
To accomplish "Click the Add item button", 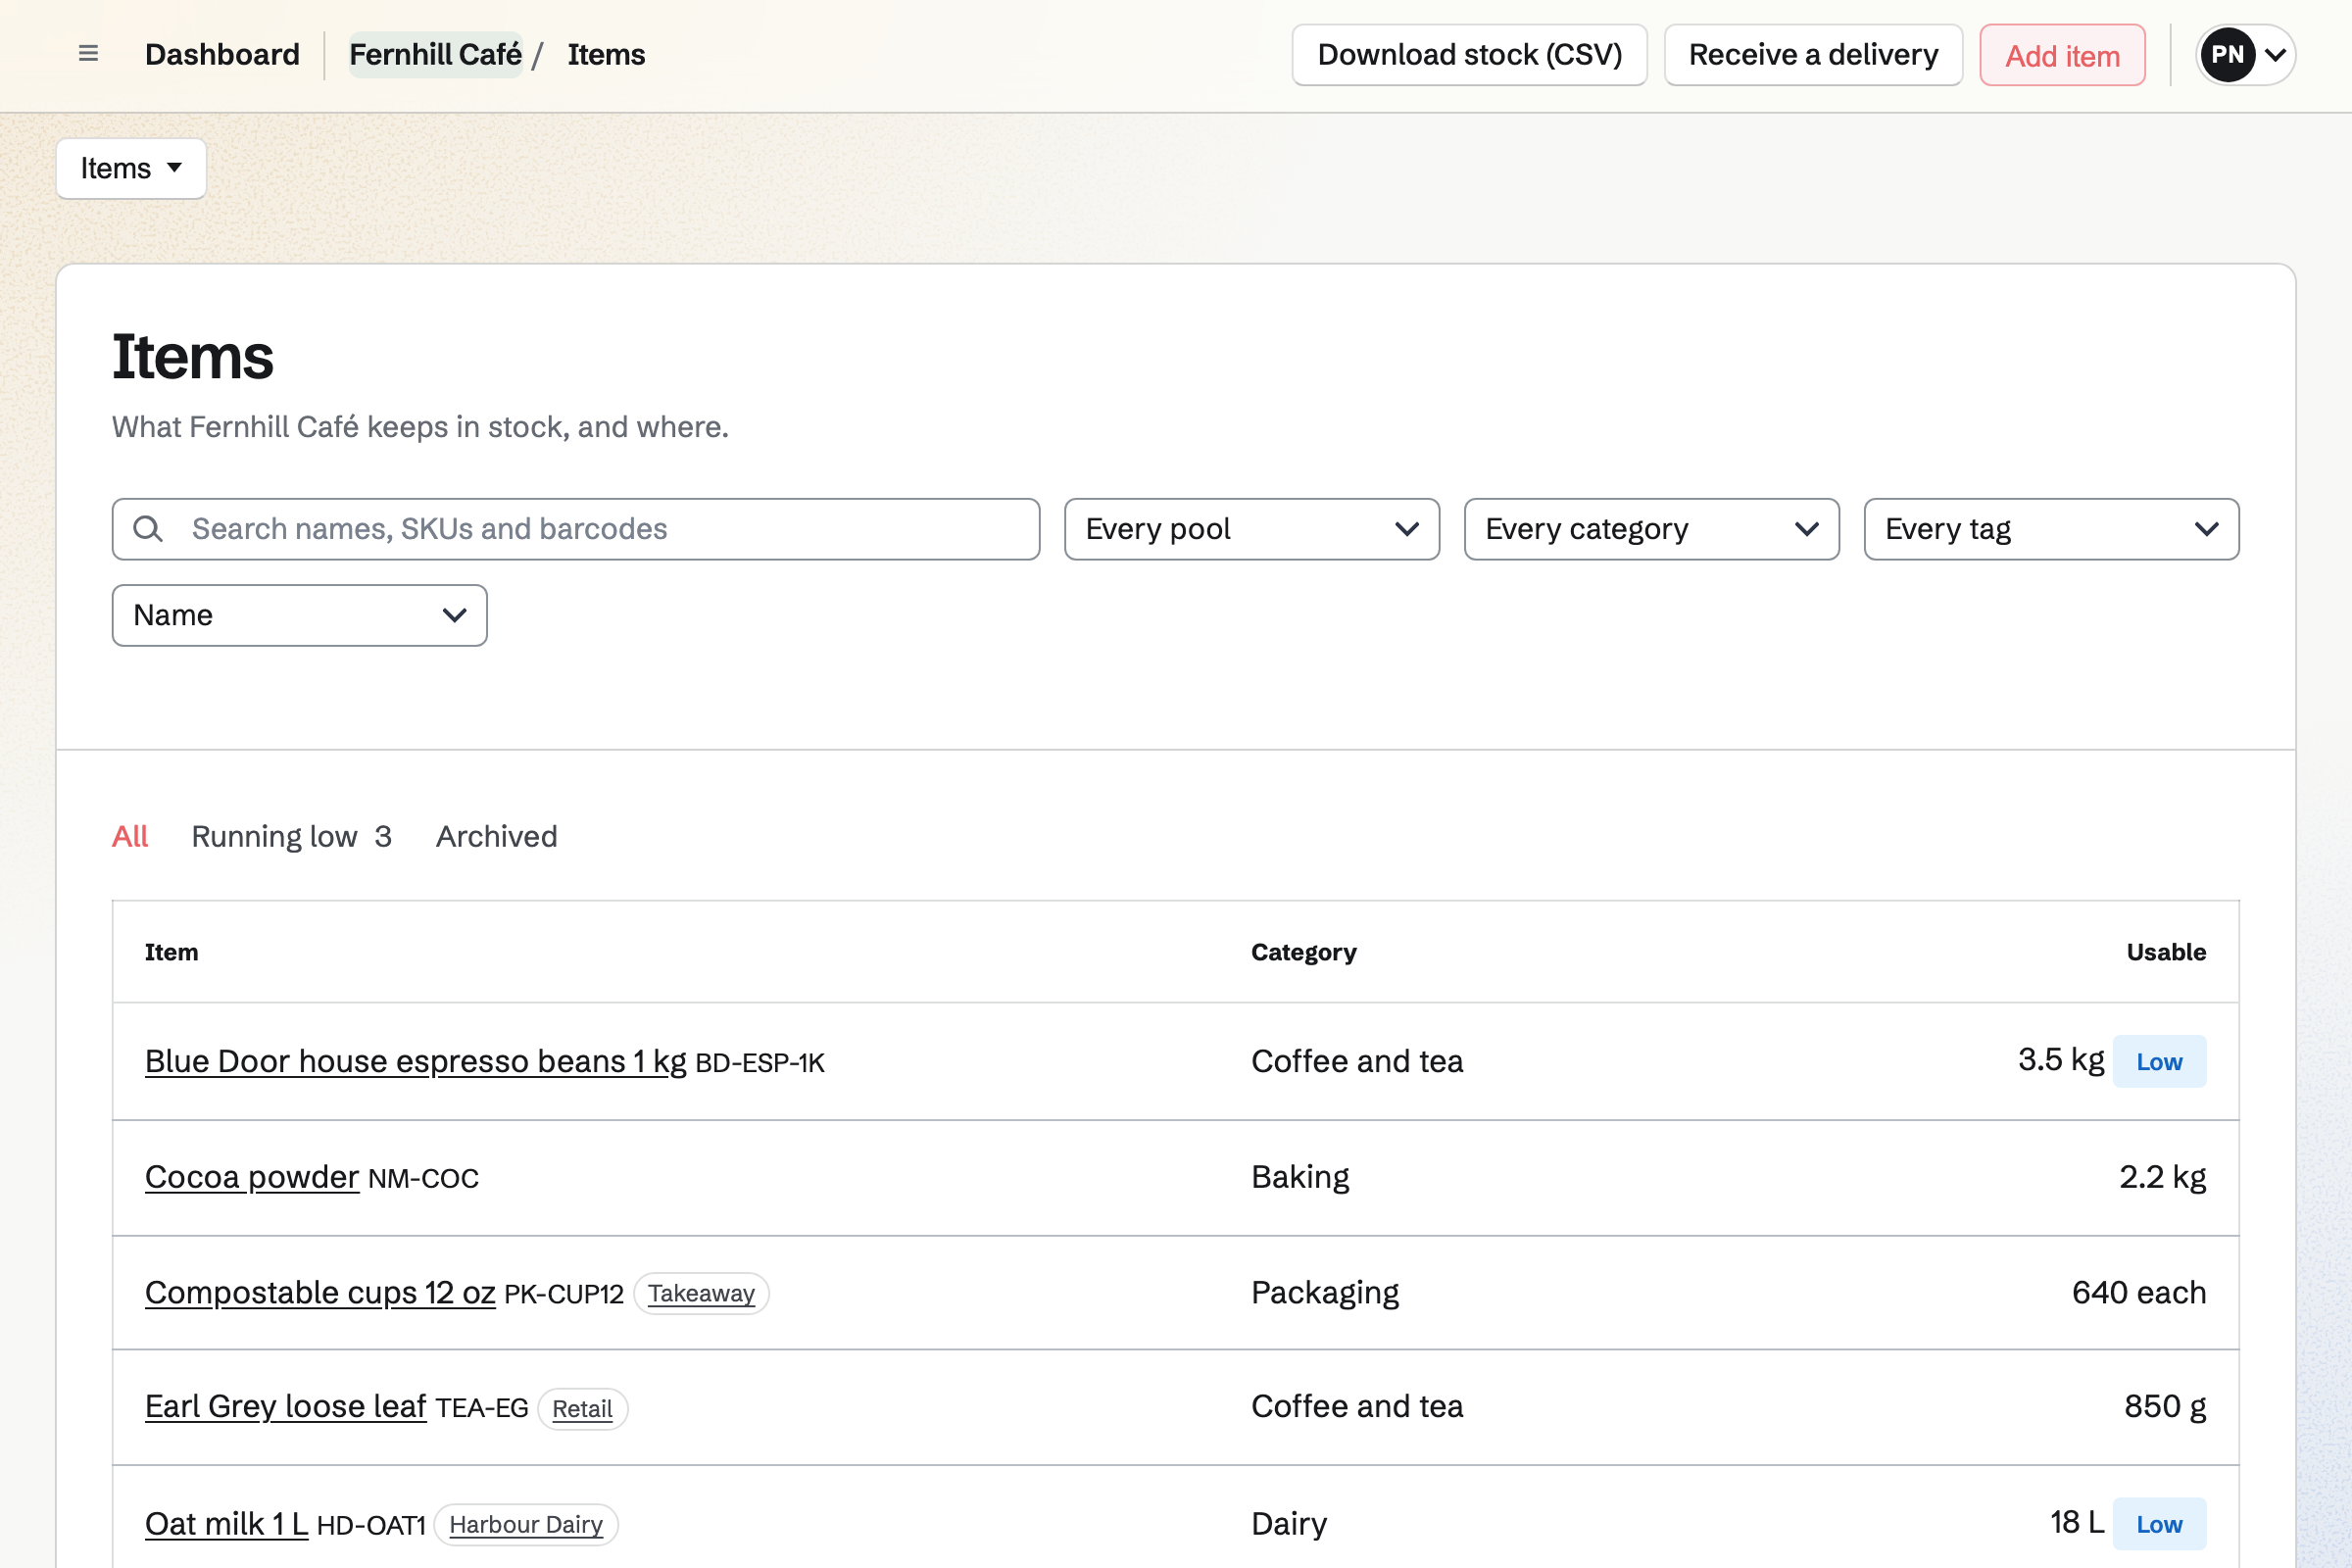I will pyautogui.click(x=2062, y=55).
